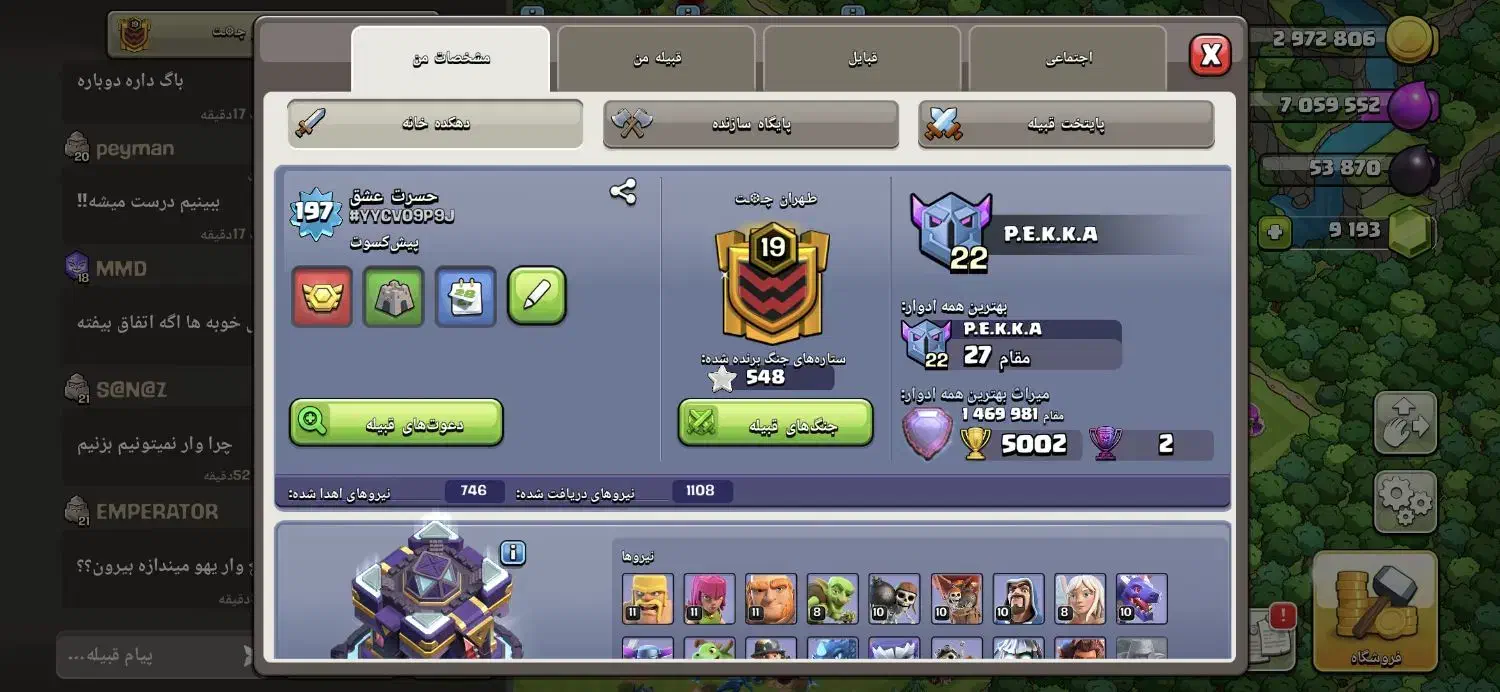The width and height of the screenshot is (1500, 692).
Task: Click the جنگ‌های قبیله green button
Action: 776,422
